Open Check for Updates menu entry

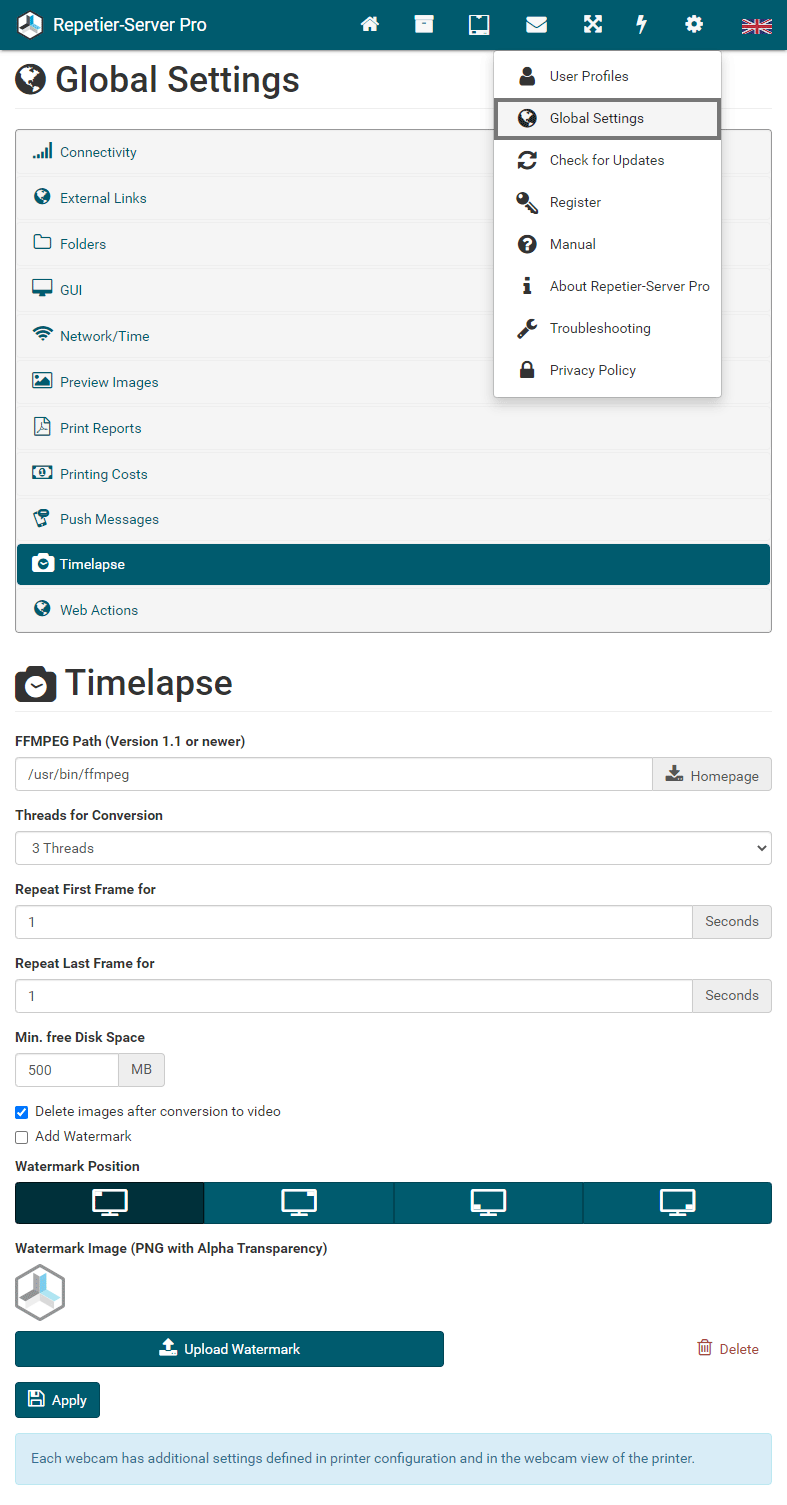point(606,160)
